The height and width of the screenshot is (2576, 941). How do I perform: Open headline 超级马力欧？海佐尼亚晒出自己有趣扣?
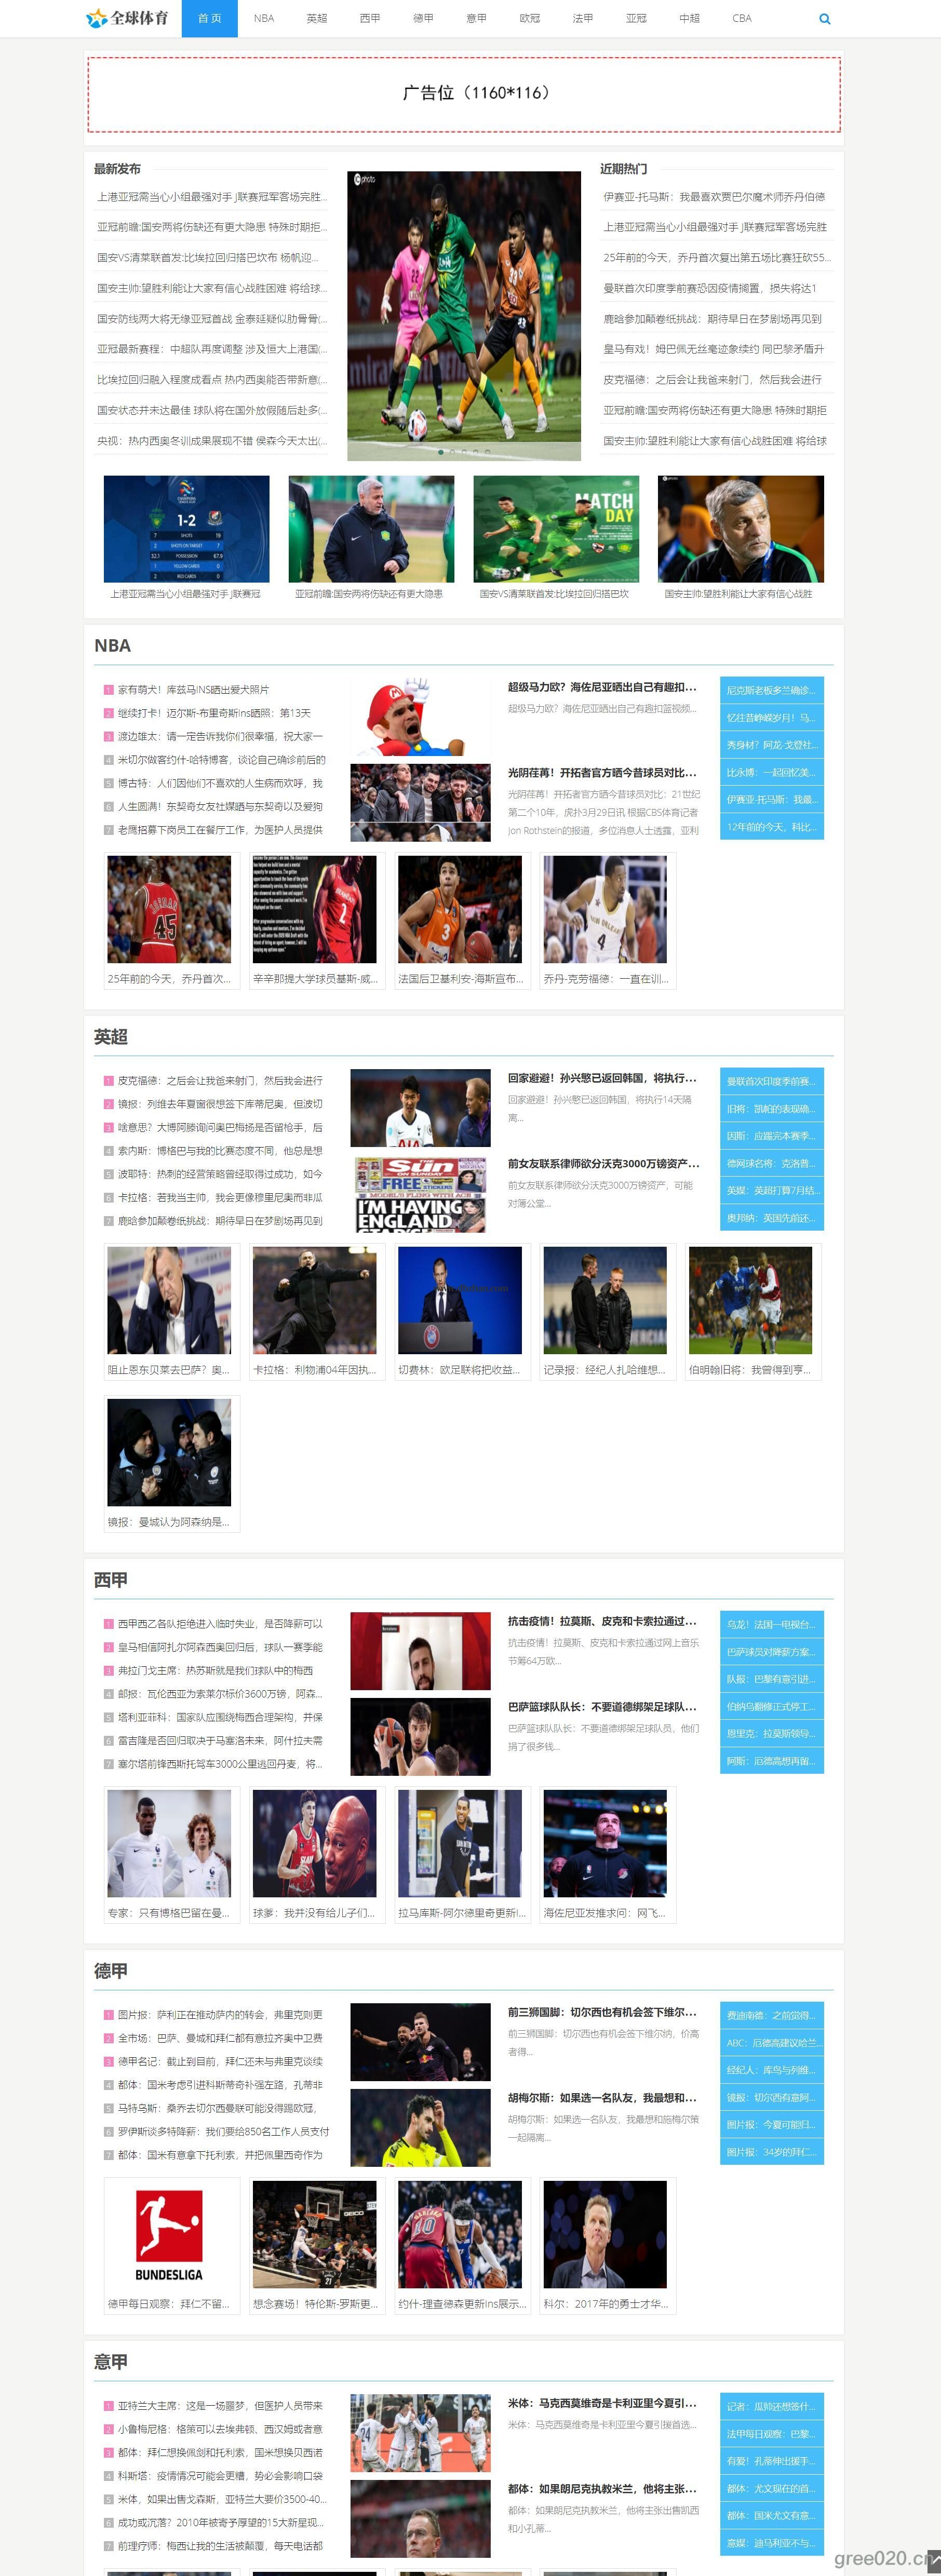602,687
